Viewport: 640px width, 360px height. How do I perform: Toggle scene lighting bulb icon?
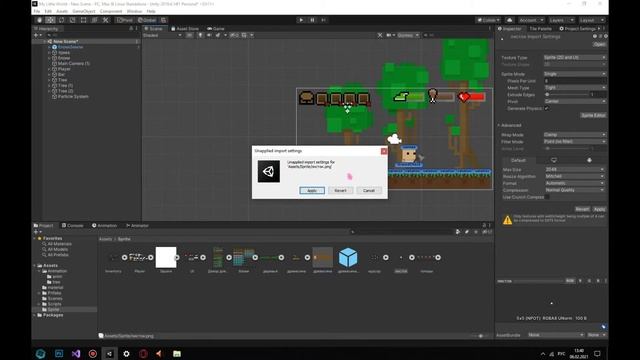pos(200,36)
